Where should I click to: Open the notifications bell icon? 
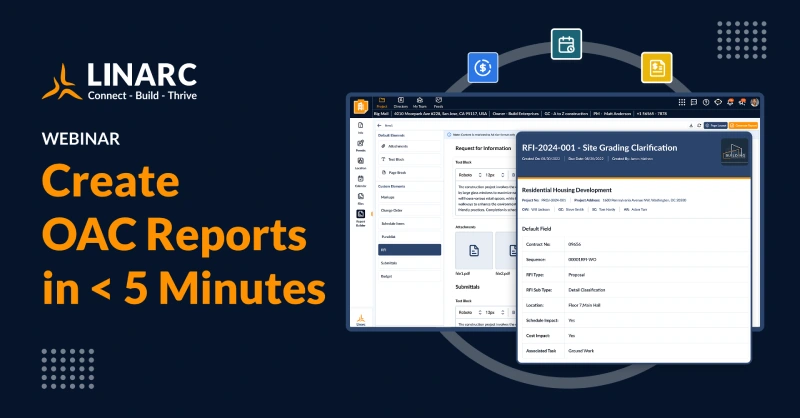(x=730, y=102)
